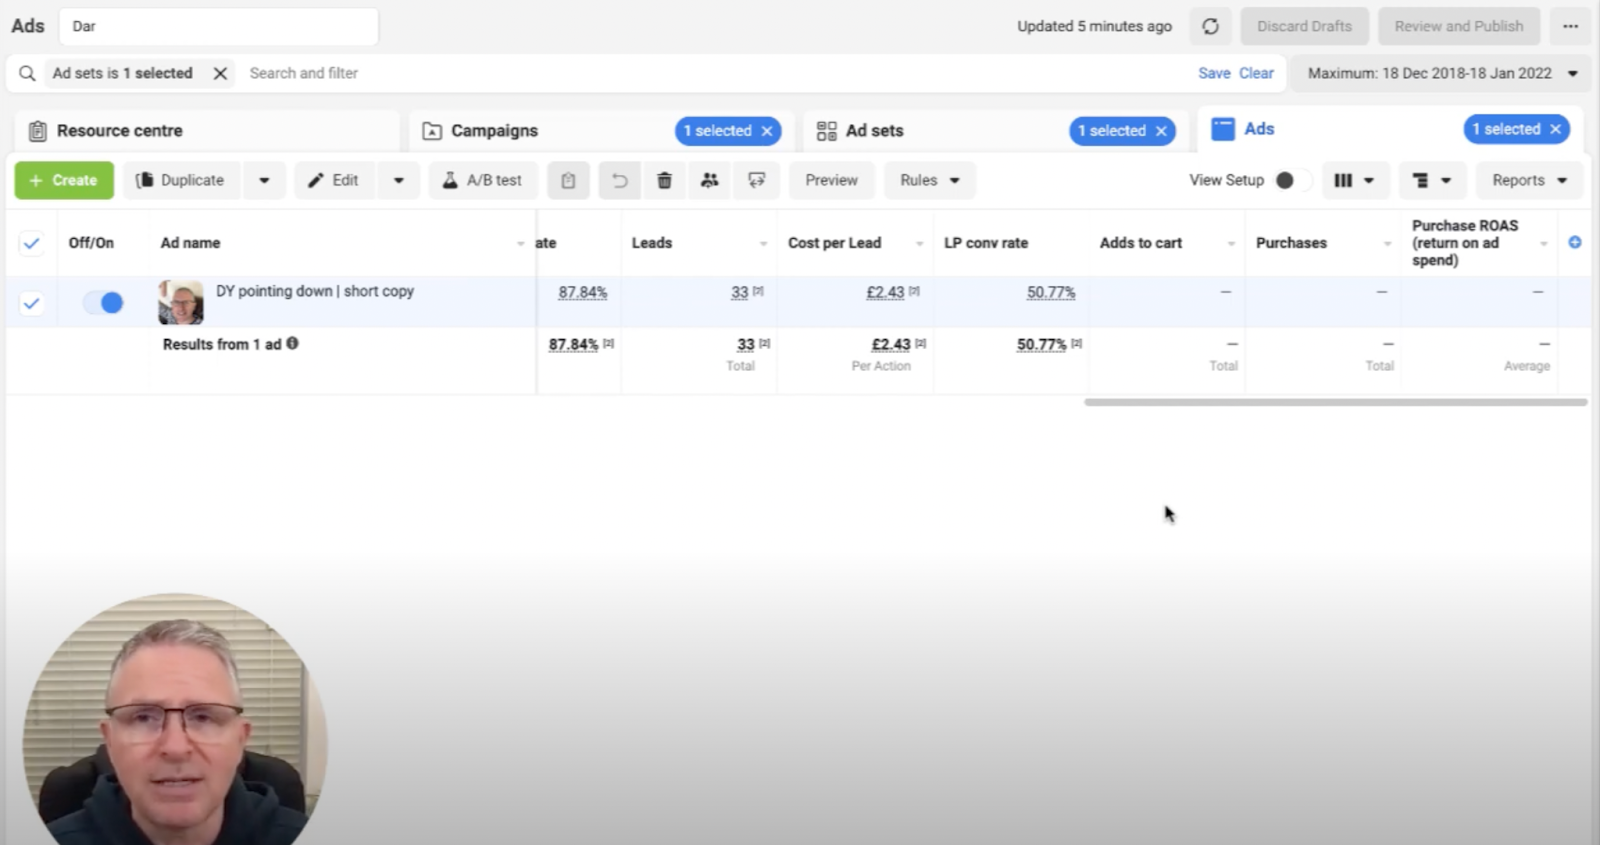Clear the Ad sets selection badge
The image size is (1600, 845).
pos(1161,131)
